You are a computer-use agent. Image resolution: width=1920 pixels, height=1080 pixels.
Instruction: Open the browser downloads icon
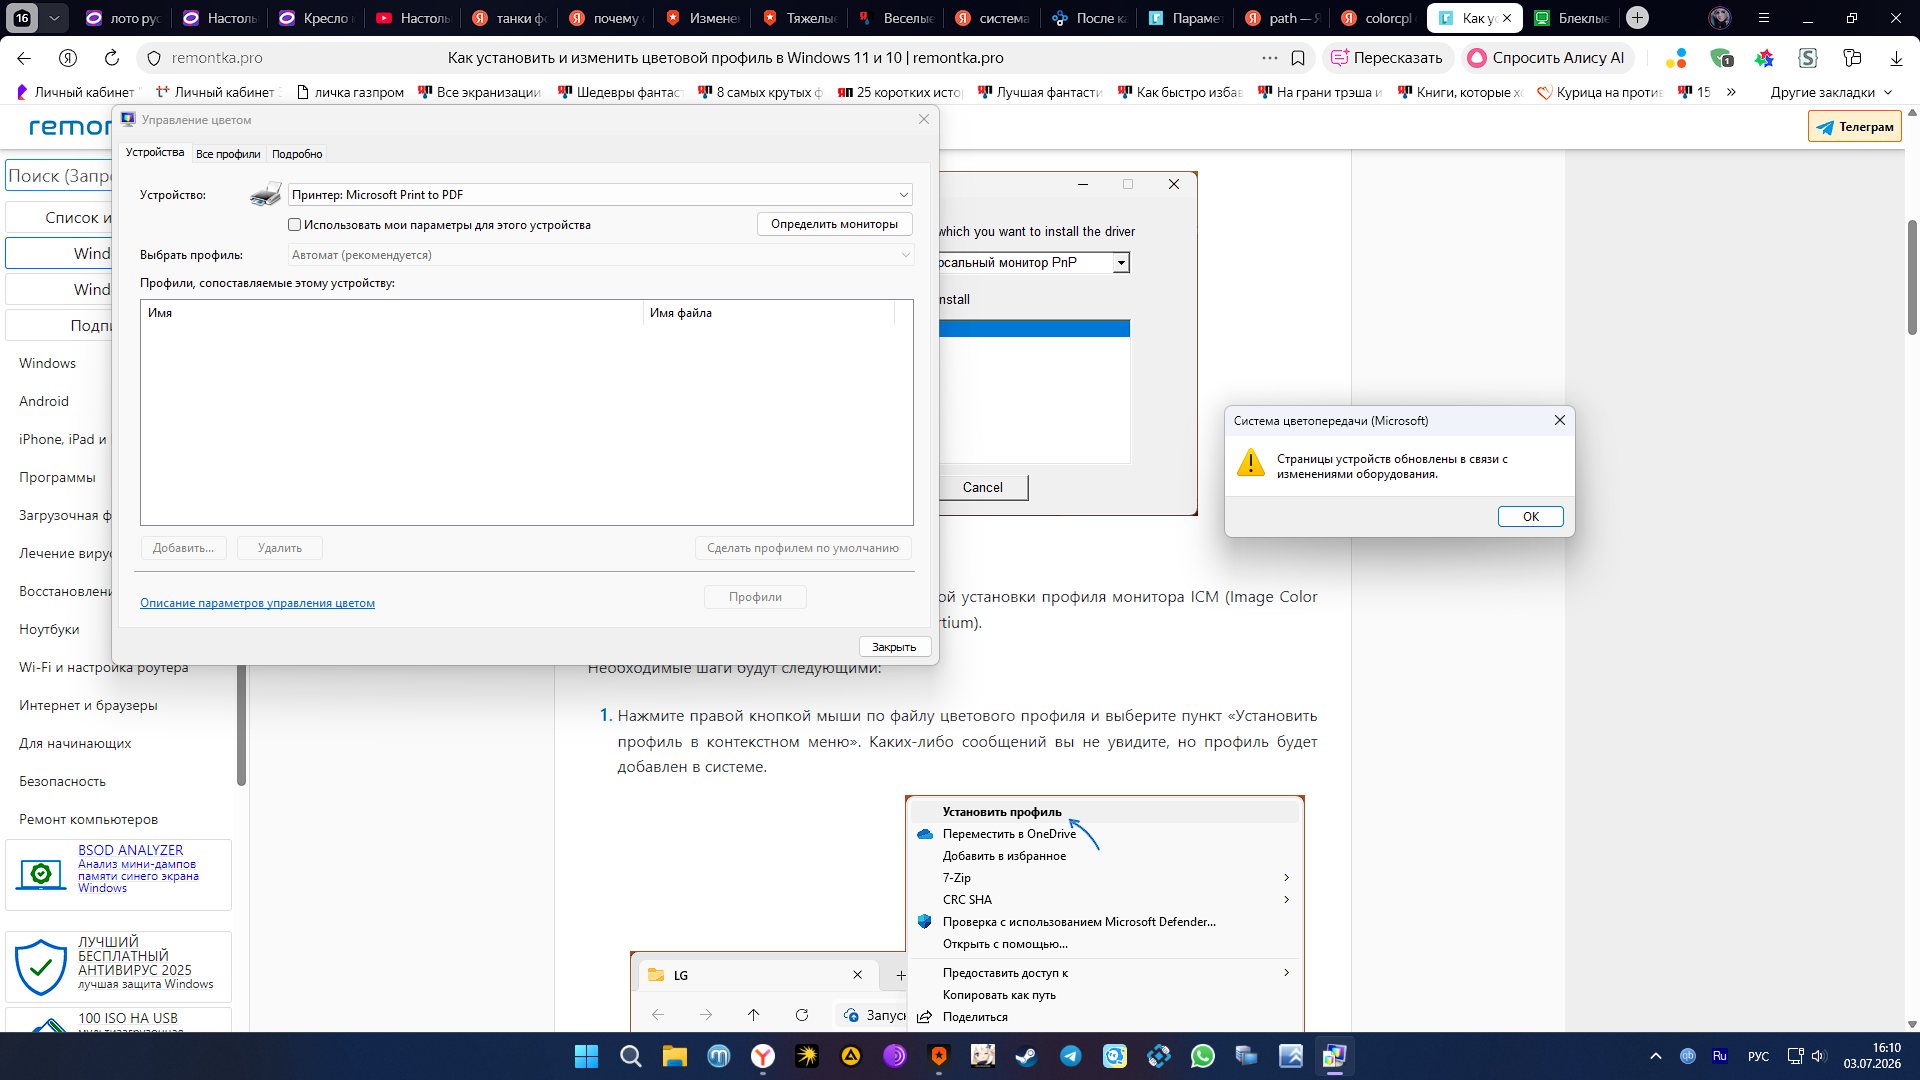pos(1896,58)
